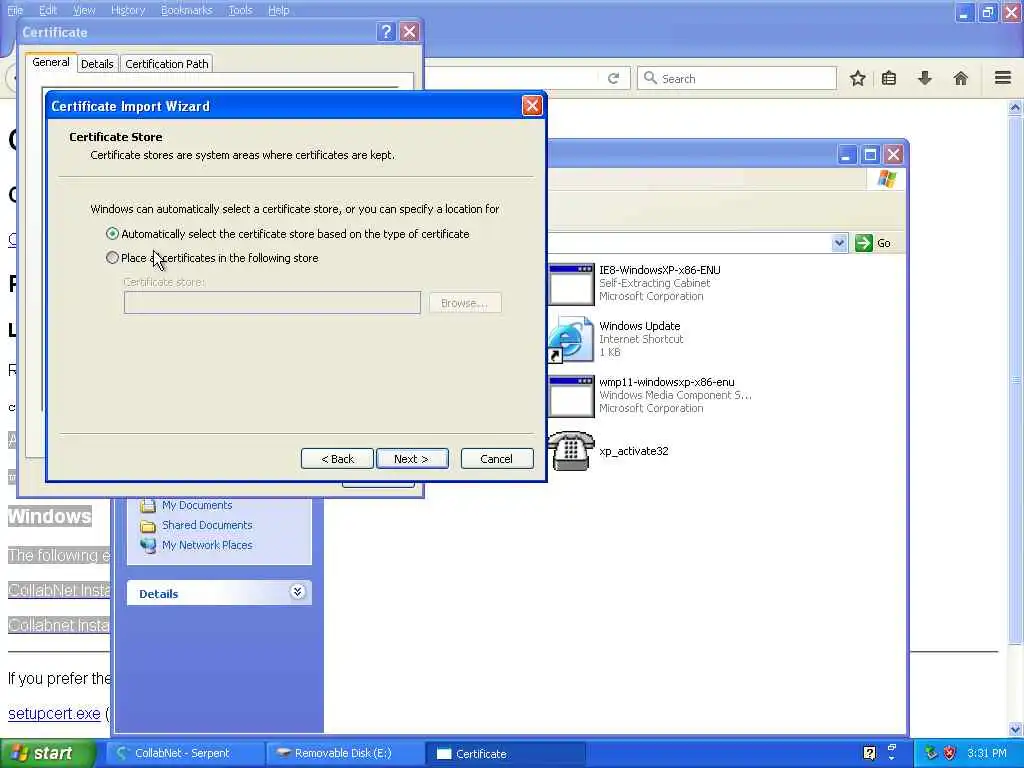Click the safely remove hardware tray icon
Screen dimensions: 1024x768
(x=931, y=753)
